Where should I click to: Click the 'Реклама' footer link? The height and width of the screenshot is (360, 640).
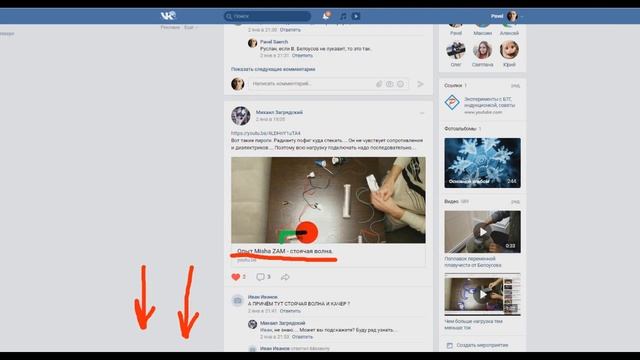pyautogui.click(x=170, y=27)
